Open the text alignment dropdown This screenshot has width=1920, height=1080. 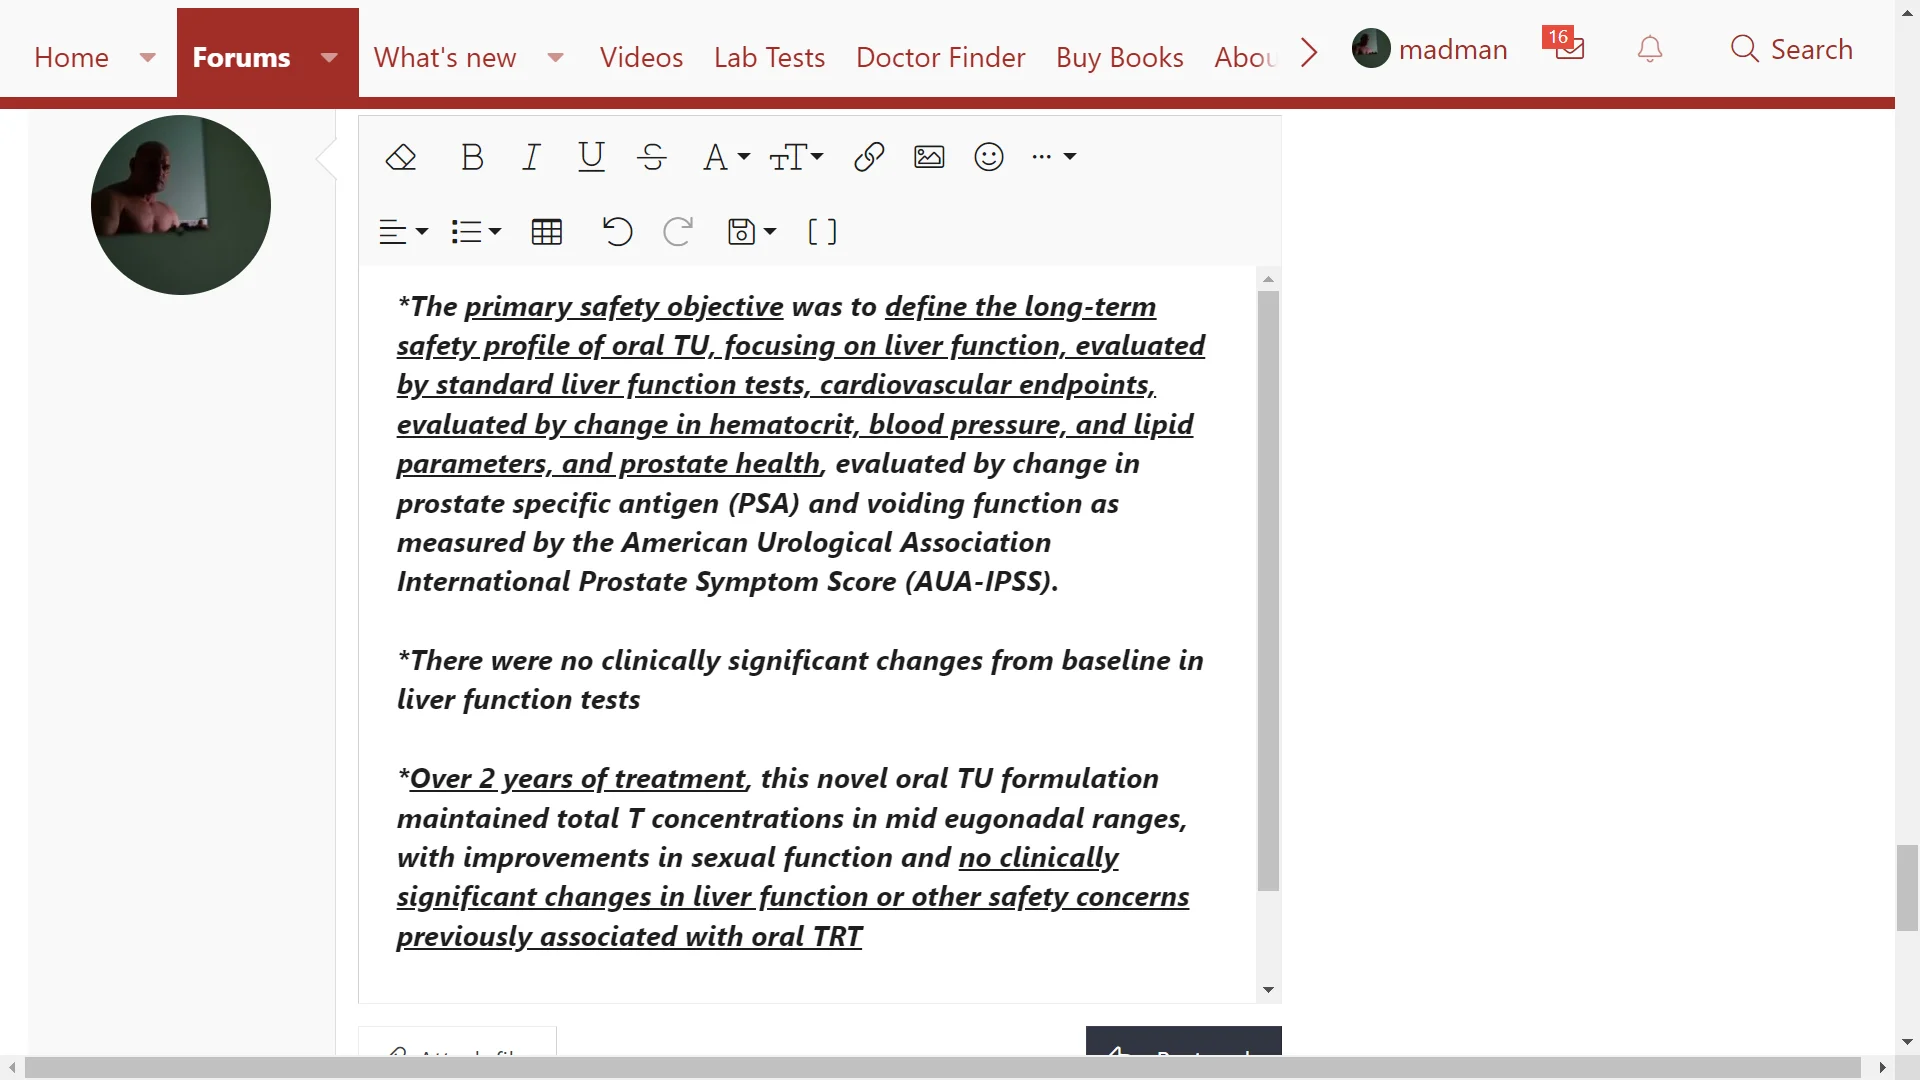click(403, 232)
